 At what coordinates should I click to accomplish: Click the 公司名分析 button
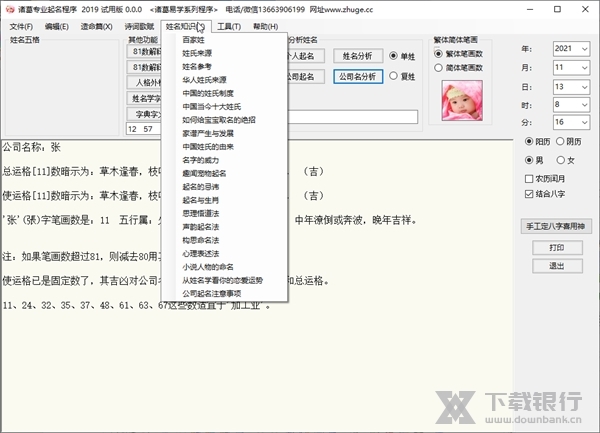358,77
